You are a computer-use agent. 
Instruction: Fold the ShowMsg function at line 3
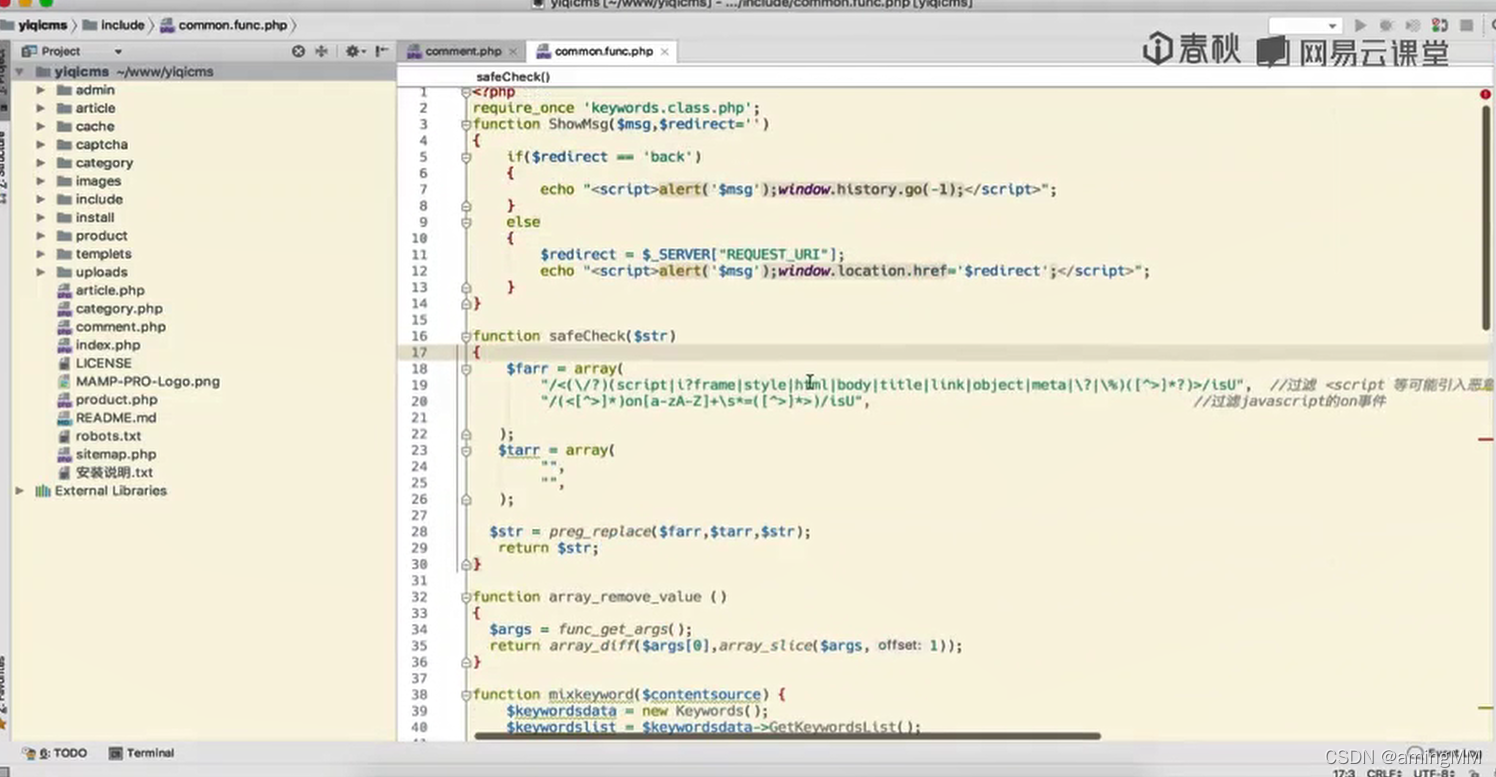point(466,125)
